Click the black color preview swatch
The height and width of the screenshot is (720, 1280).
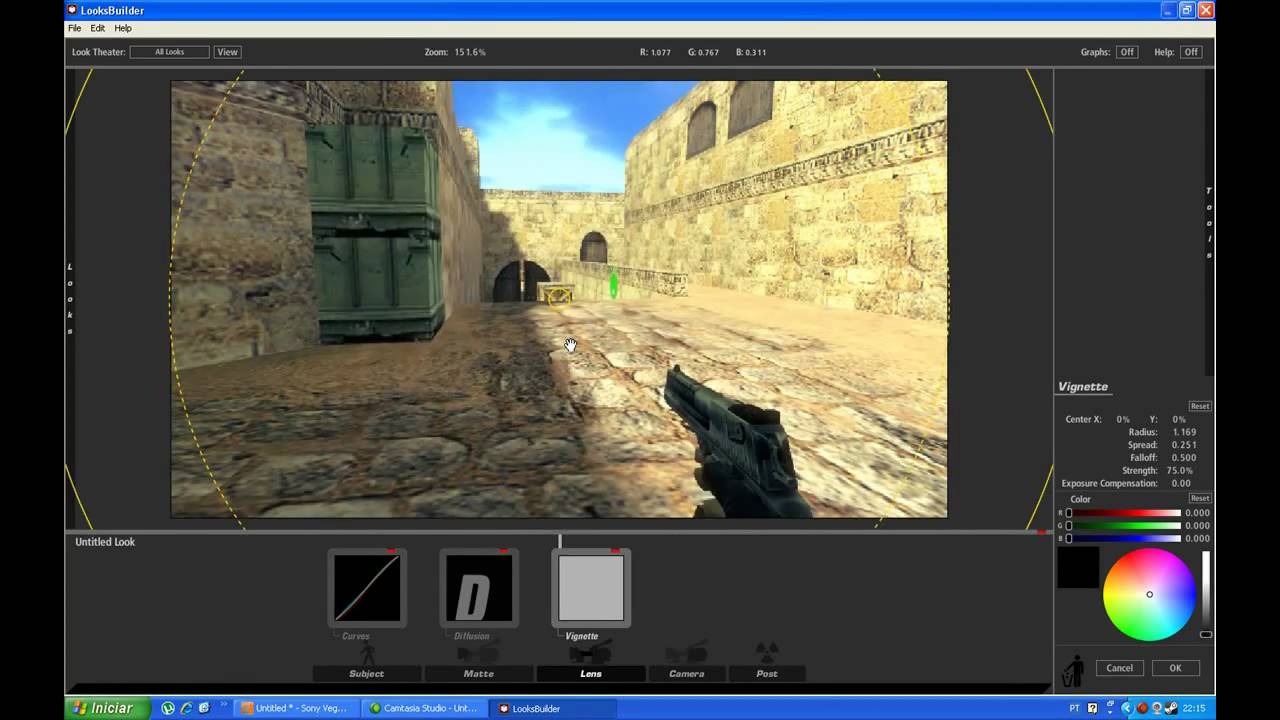click(1078, 567)
